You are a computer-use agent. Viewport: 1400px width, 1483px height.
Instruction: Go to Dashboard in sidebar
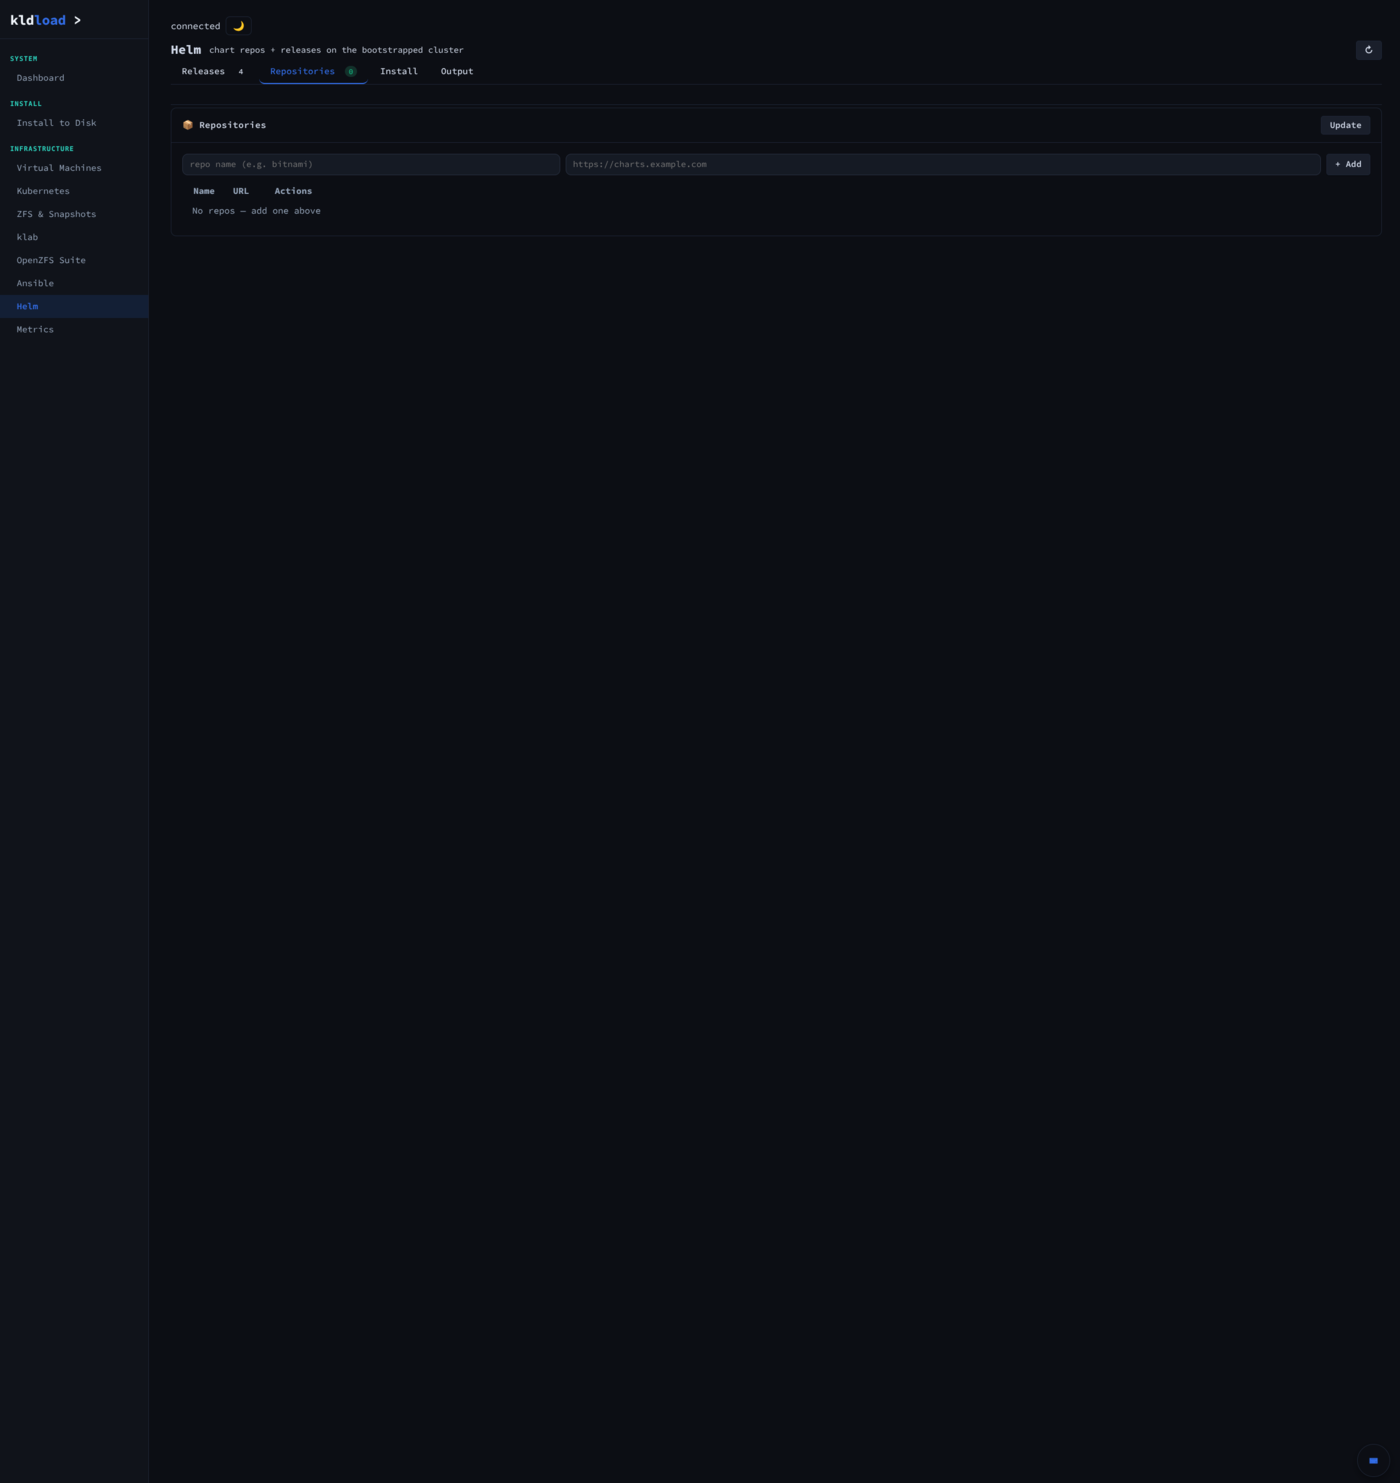coord(74,78)
